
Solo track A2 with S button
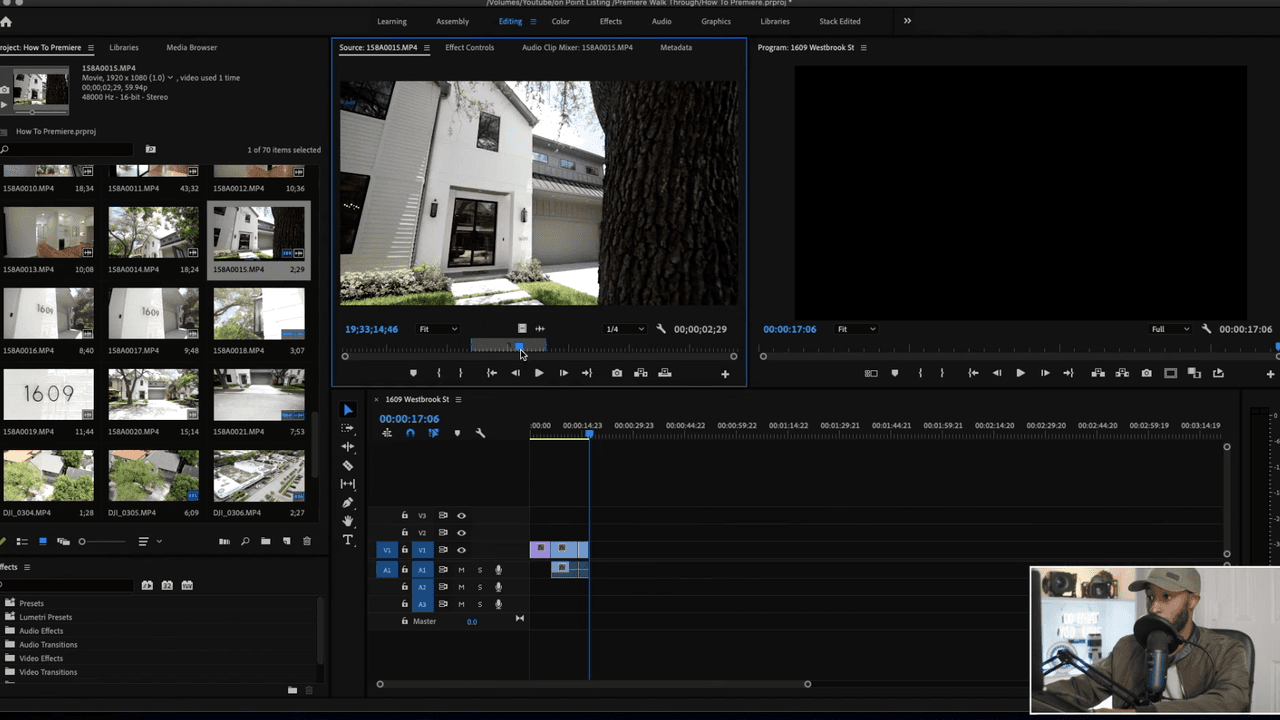pyautogui.click(x=479, y=587)
